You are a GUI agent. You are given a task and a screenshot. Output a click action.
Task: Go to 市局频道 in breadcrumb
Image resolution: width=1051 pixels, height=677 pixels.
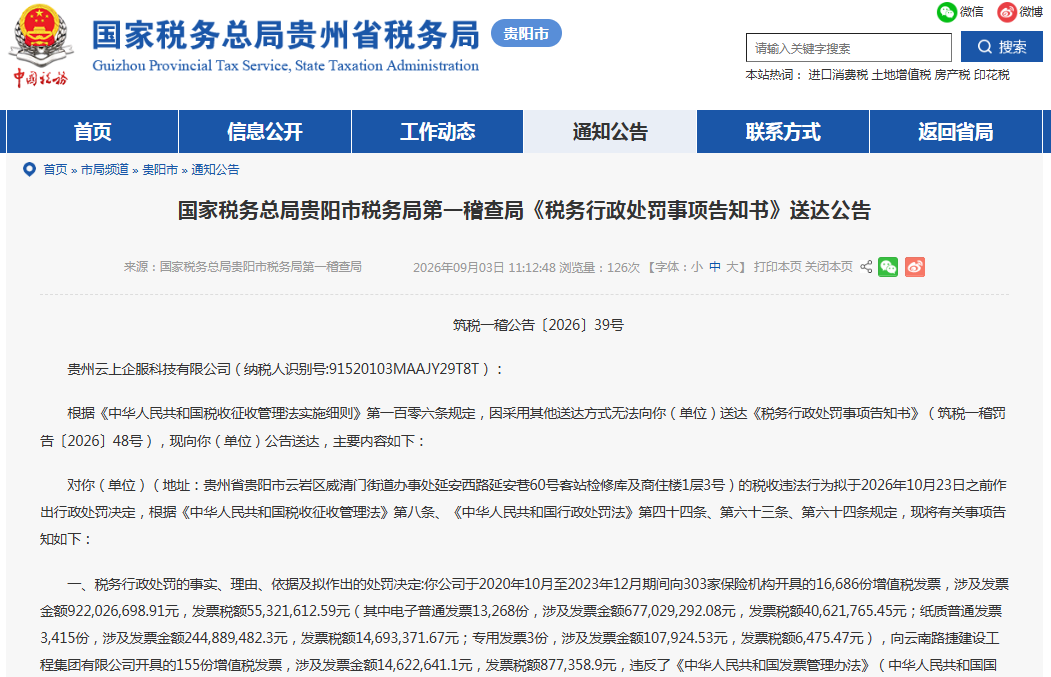105,170
